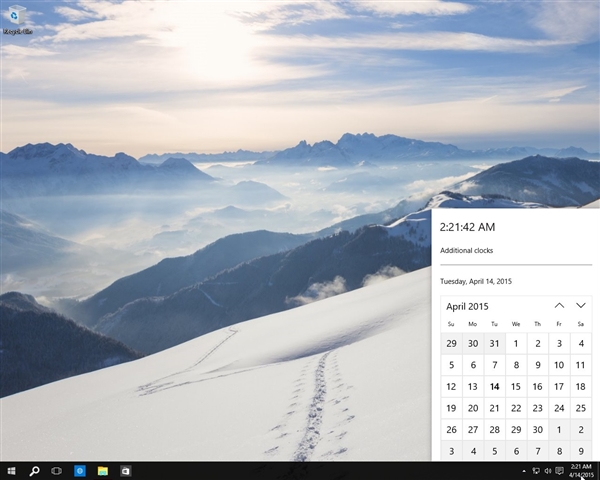Click the 2:21:42 AM time display
This screenshot has height=480, width=600.
point(467,227)
